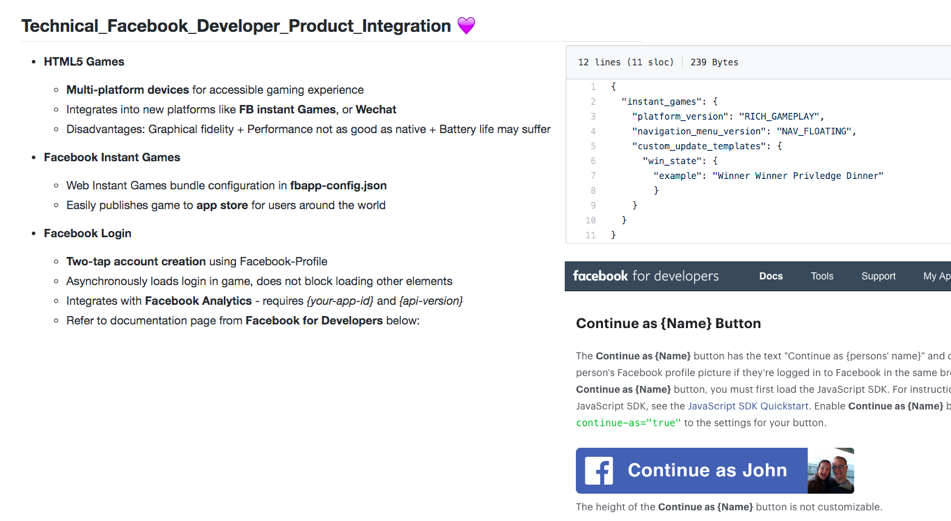The width and height of the screenshot is (951, 521).
Task: Click the green continue-as="true" code snippet
Action: tap(628, 423)
